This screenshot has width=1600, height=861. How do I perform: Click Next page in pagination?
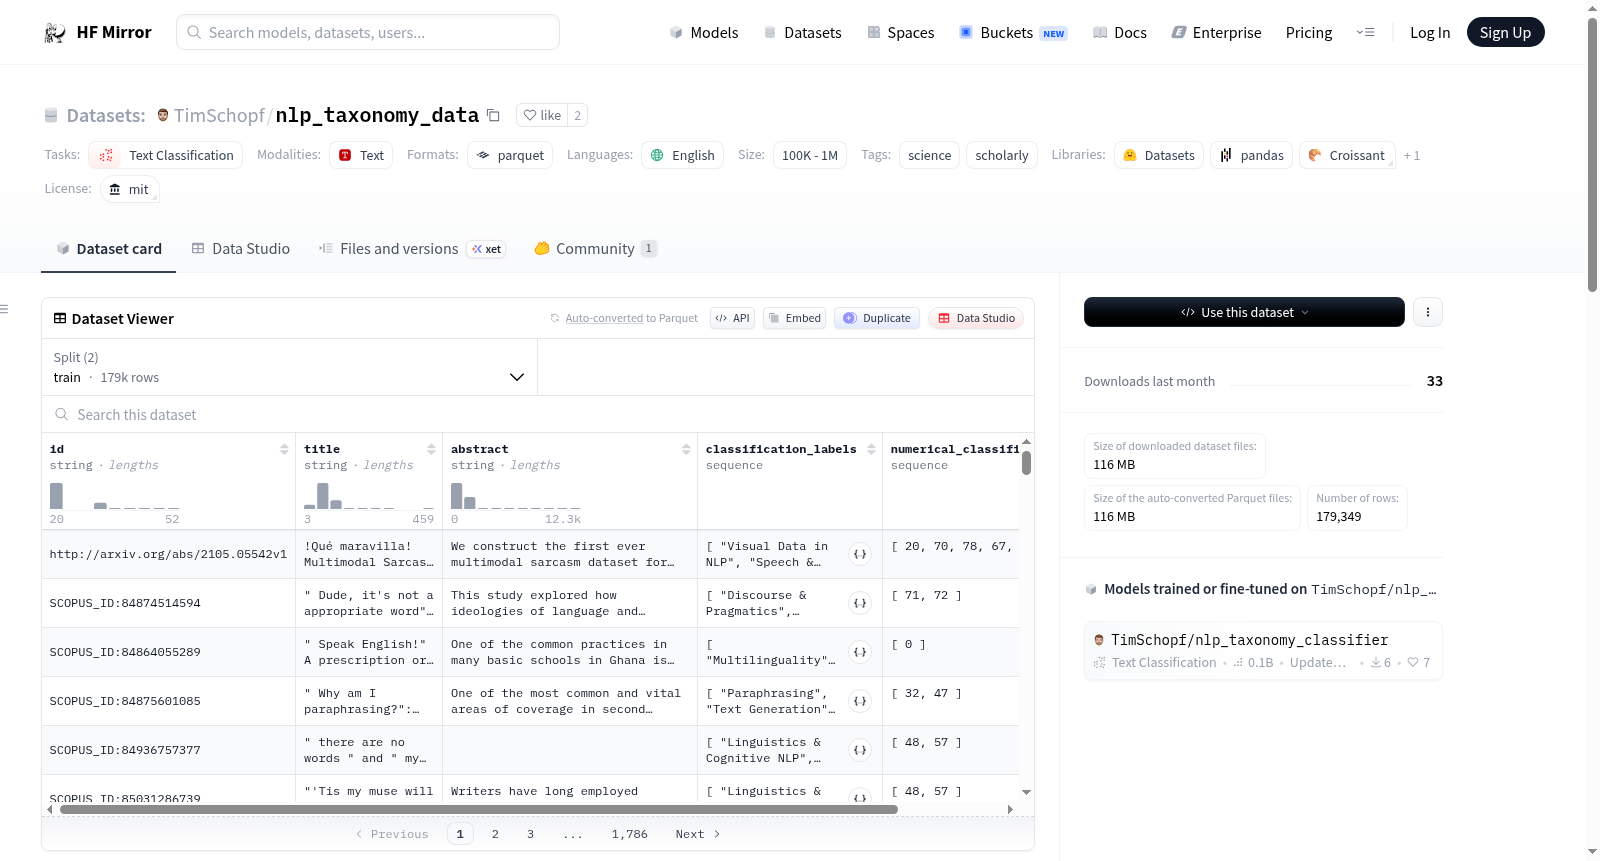tap(698, 834)
